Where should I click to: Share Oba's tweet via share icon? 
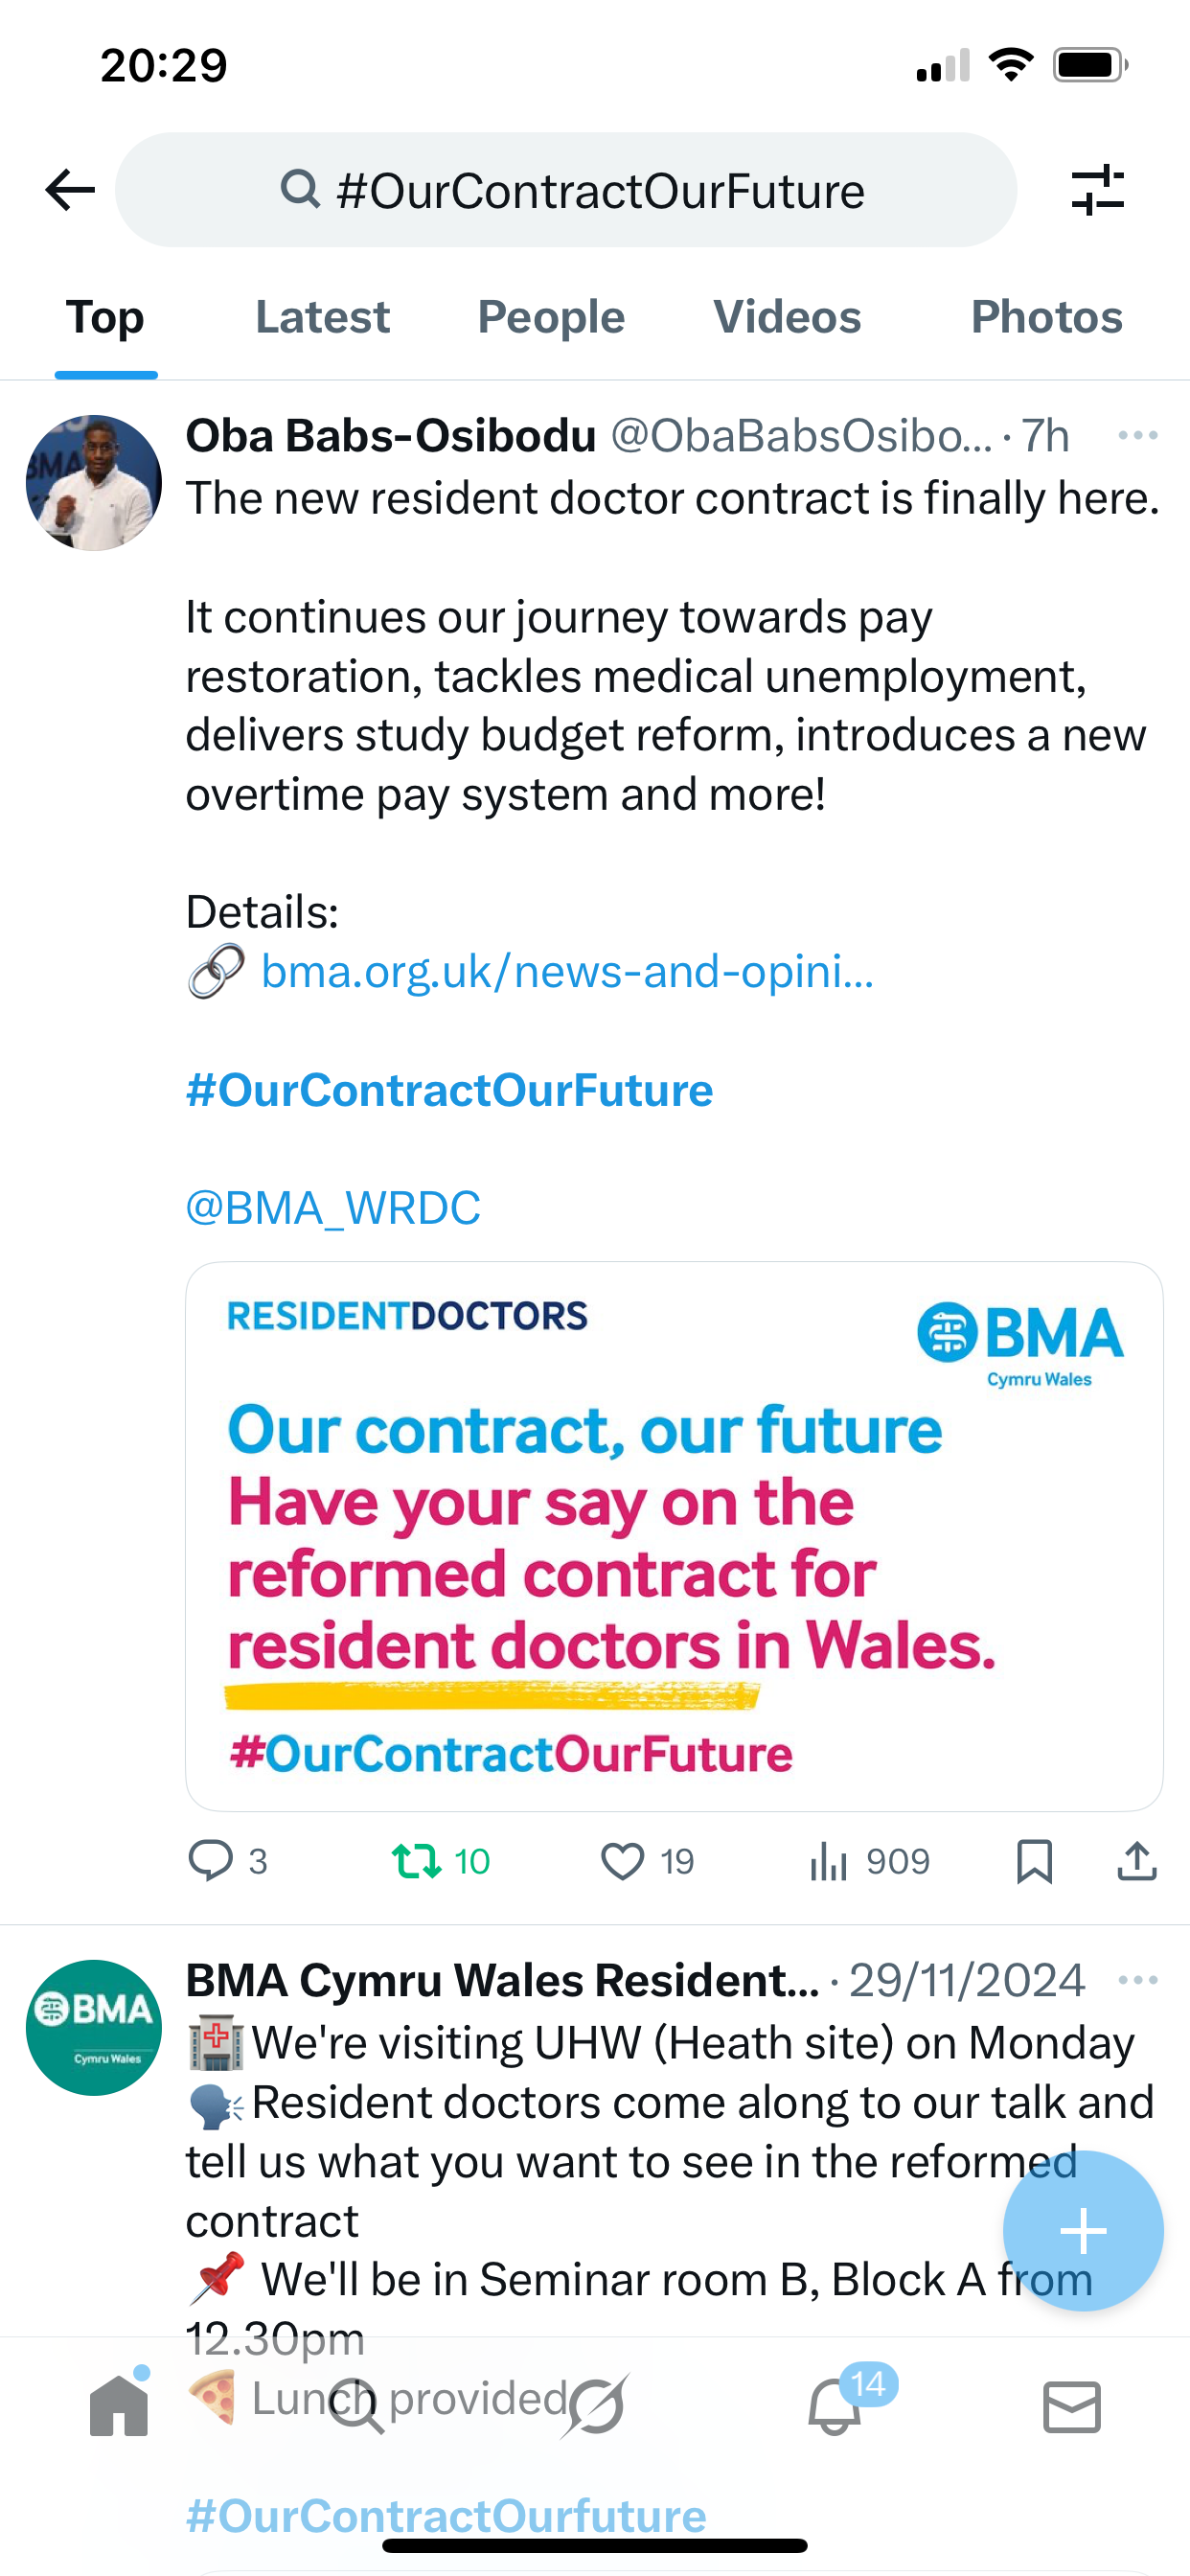(1137, 1860)
